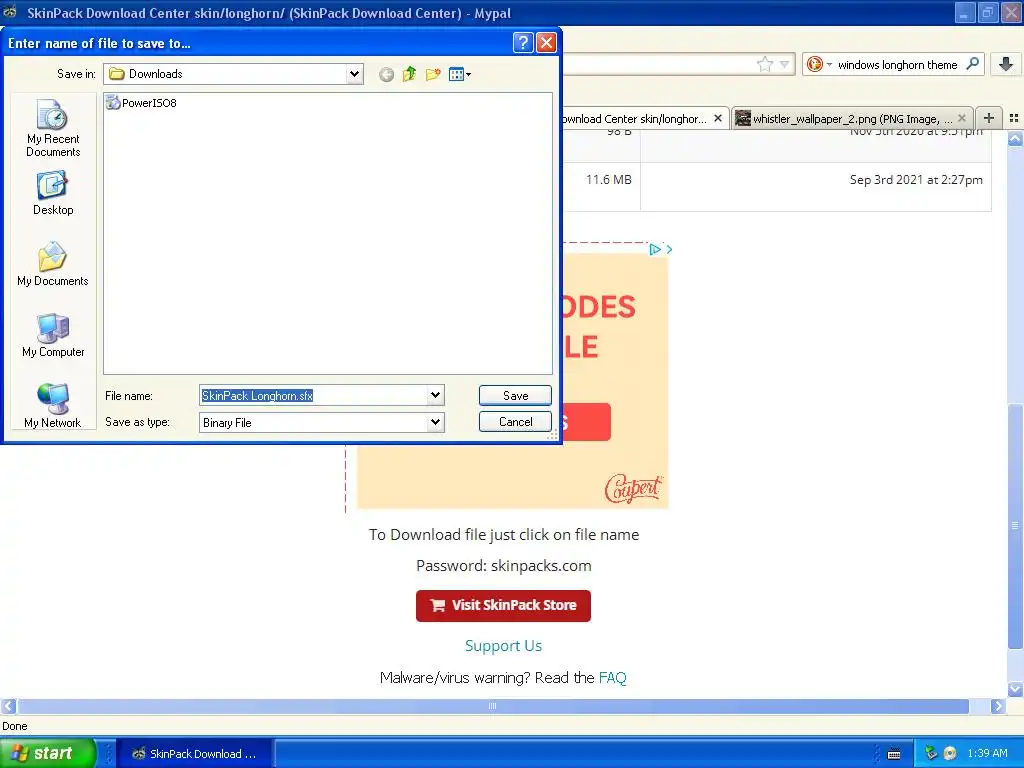Click the File name input field
This screenshot has width=1024, height=768.
click(x=313, y=395)
